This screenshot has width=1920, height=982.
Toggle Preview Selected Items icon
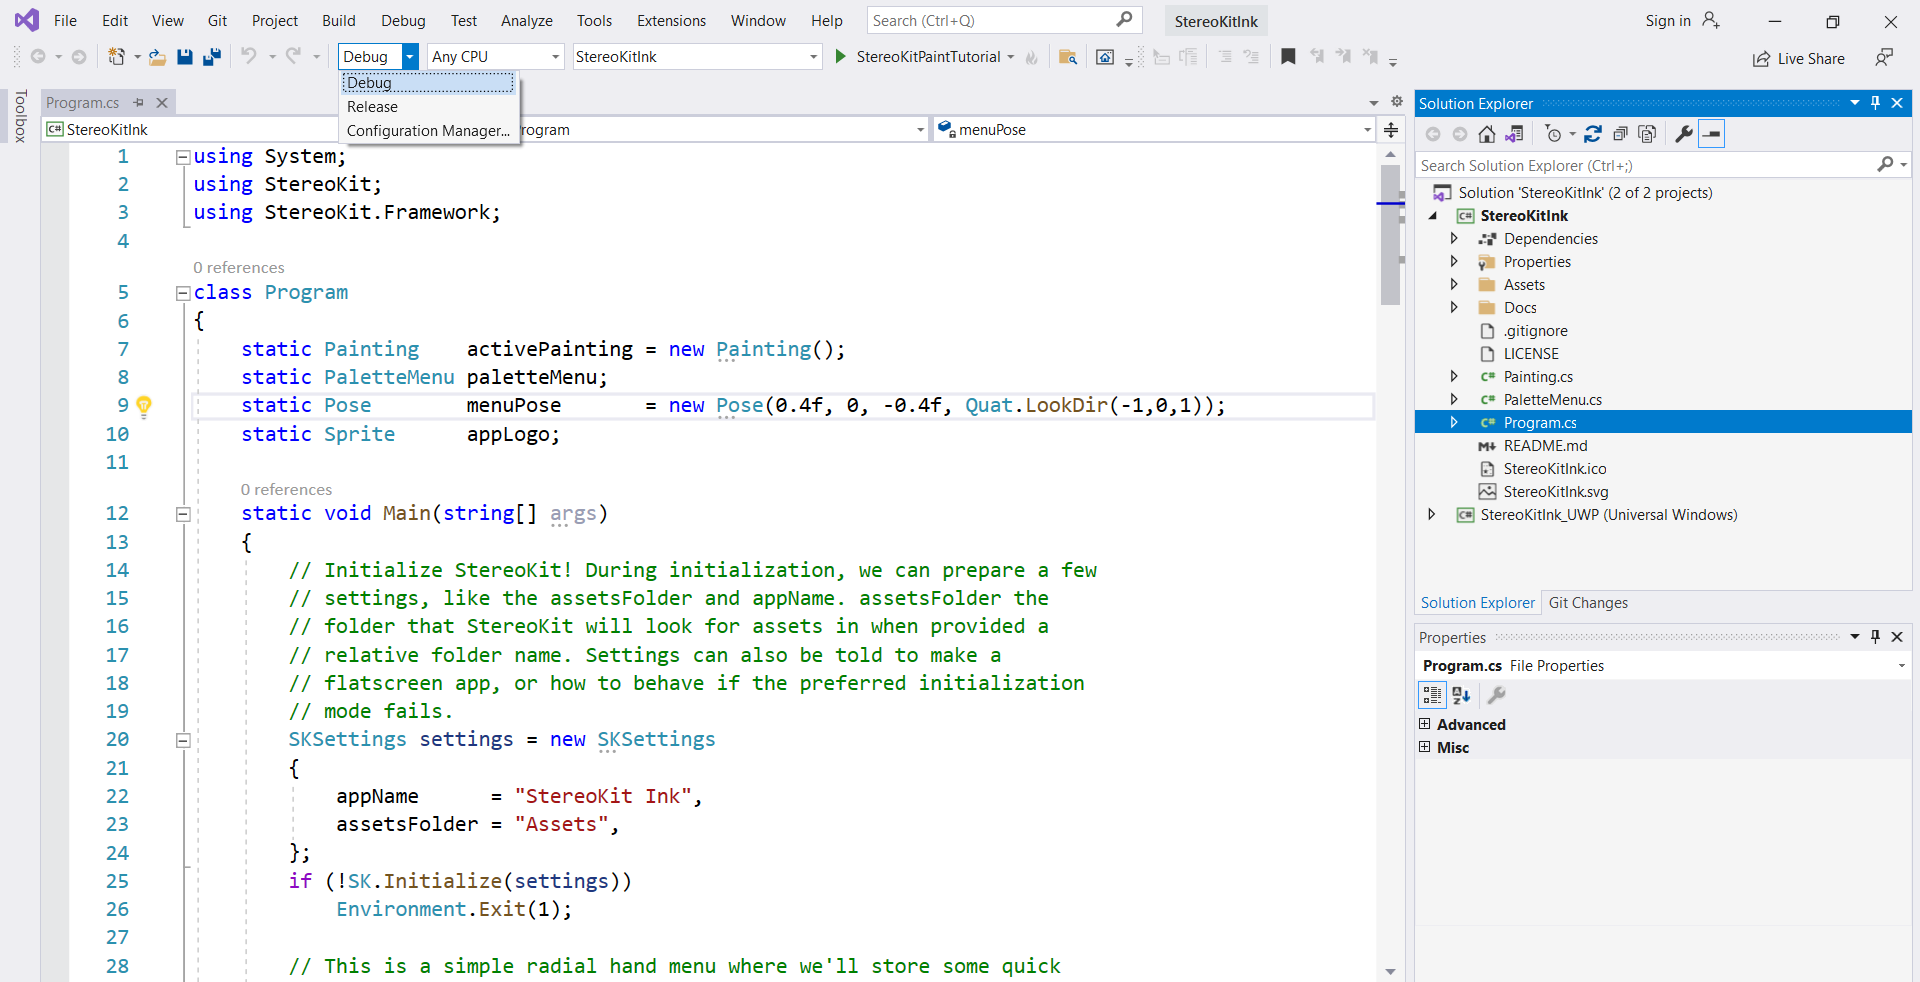coord(1712,134)
